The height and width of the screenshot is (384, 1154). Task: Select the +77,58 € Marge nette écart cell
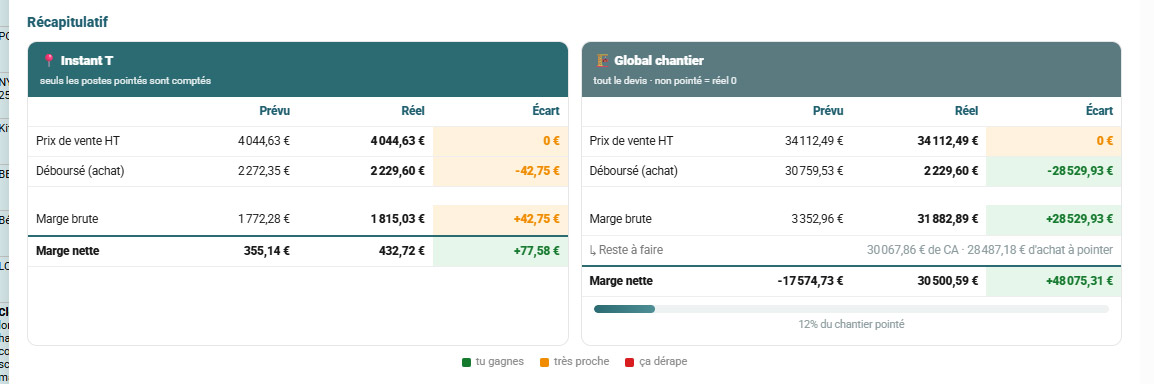[x=500, y=251]
